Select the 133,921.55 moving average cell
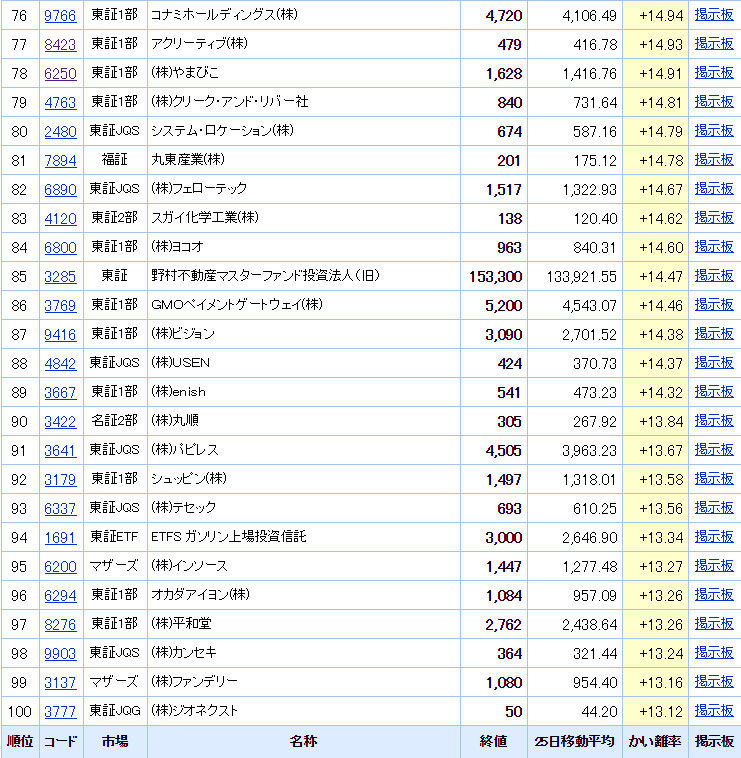 pos(575,277)
